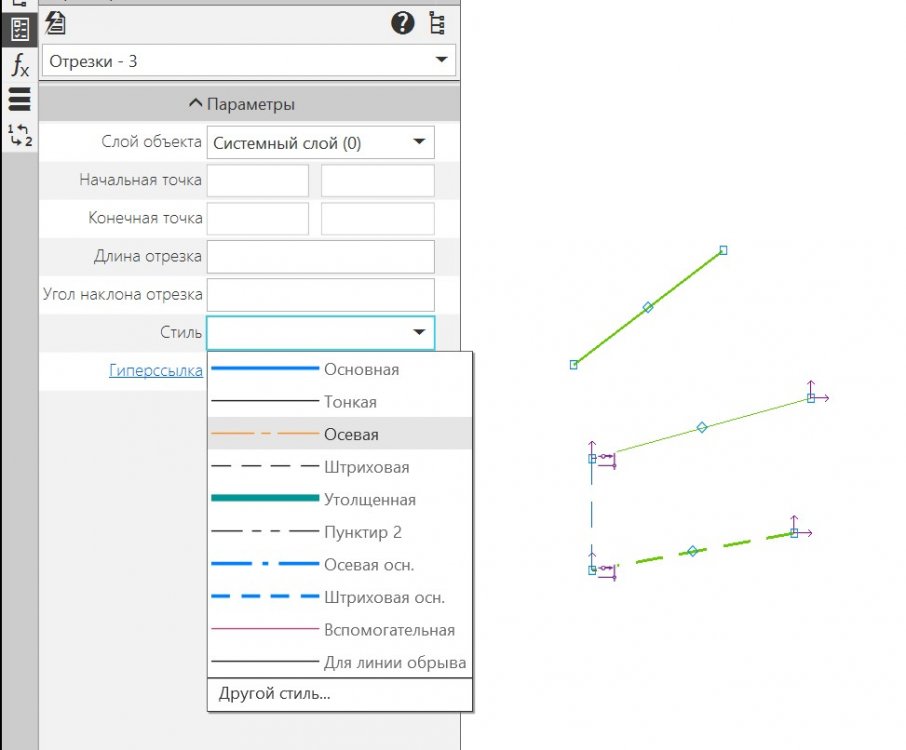Click right end handle of thin middle segment

[x=811, y=398]
